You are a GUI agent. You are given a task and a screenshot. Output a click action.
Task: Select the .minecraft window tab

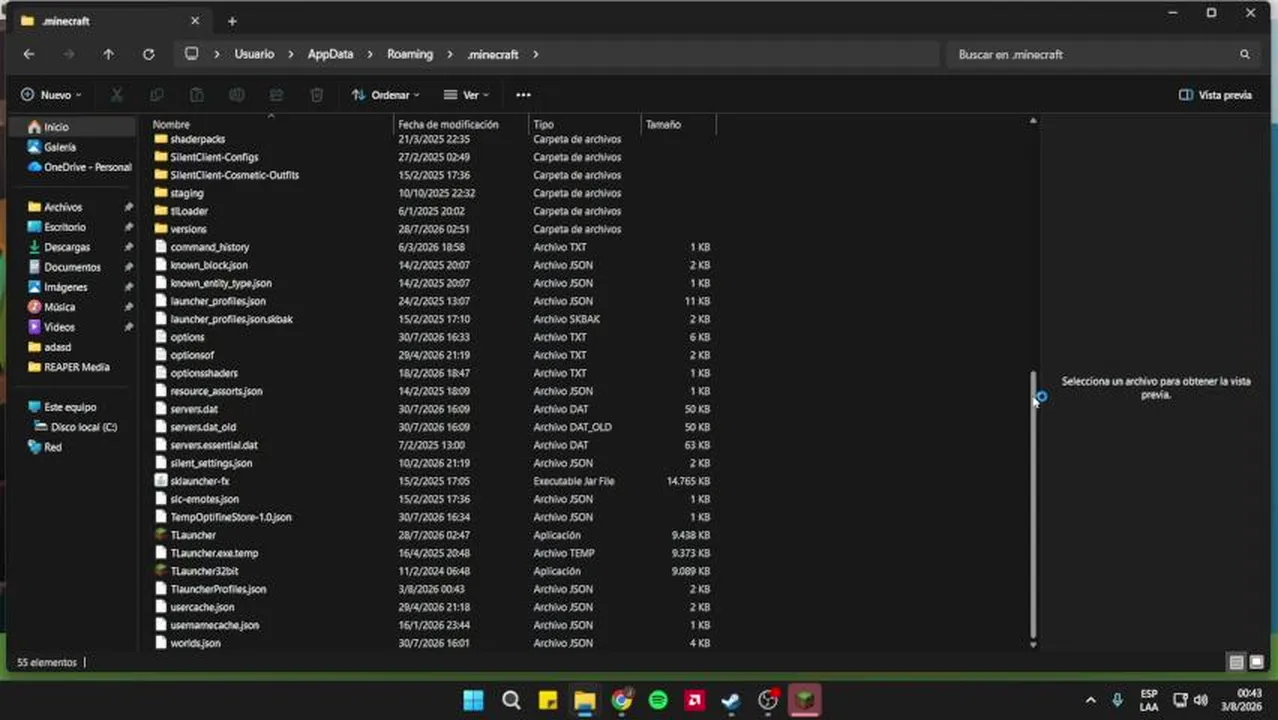click(110, 20)
